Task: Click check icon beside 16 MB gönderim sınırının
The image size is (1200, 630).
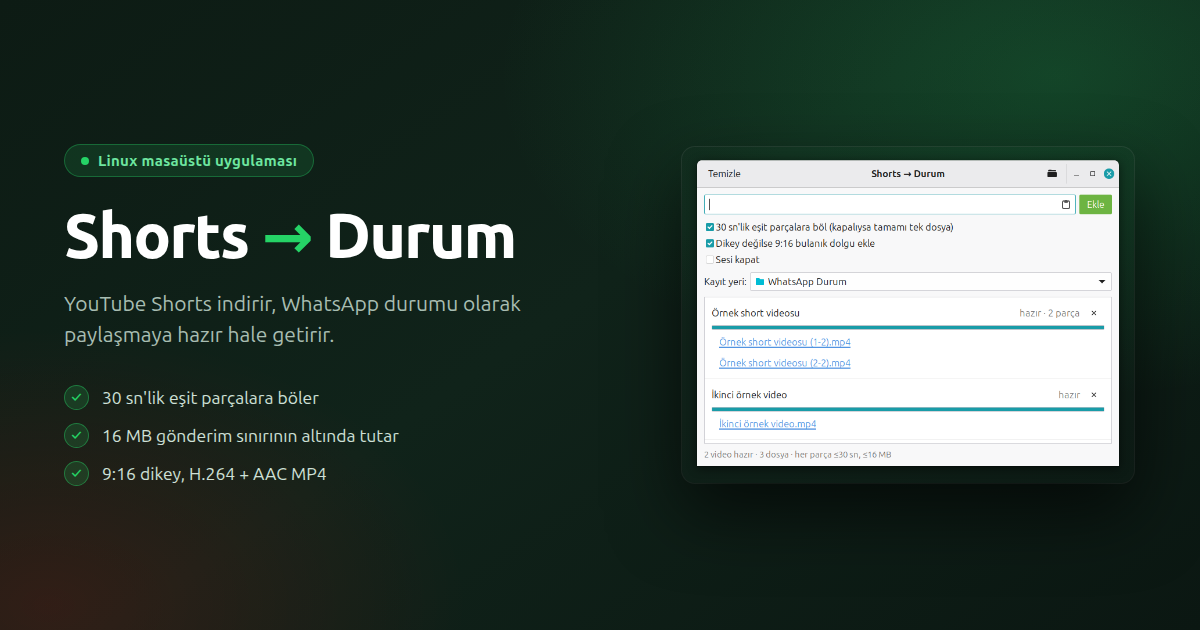Action: 77,436
